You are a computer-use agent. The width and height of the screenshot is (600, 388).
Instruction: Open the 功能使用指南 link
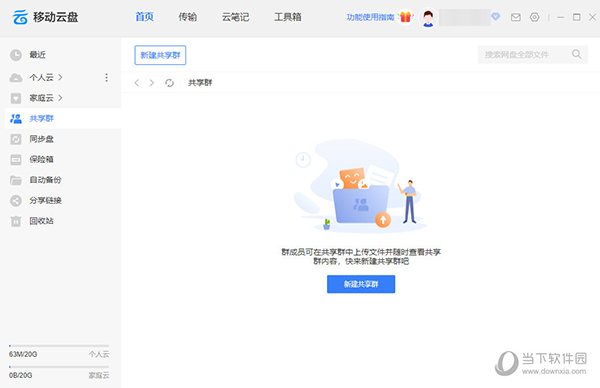[370, 17]
